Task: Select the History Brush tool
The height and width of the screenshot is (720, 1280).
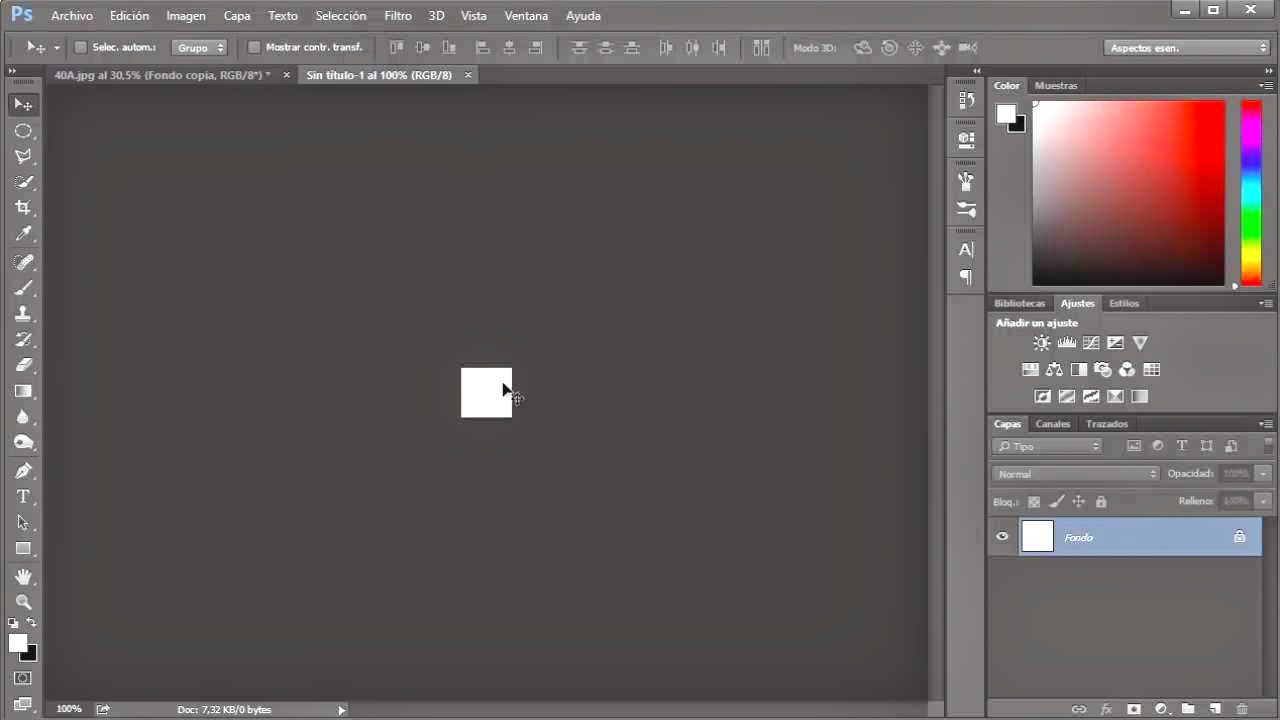Action: tap(23, 340)
